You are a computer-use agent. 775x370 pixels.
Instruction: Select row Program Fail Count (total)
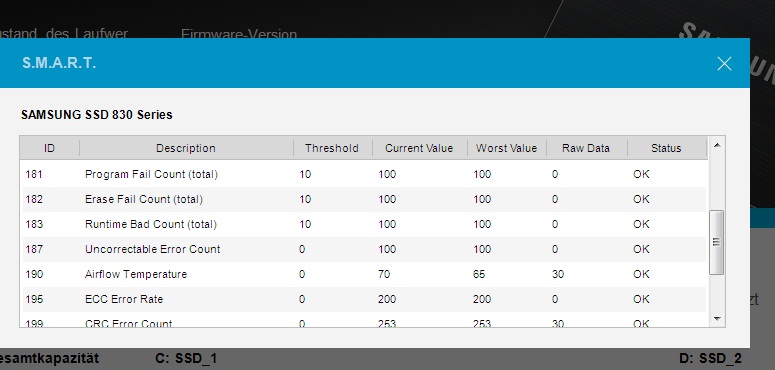(363, 174)
